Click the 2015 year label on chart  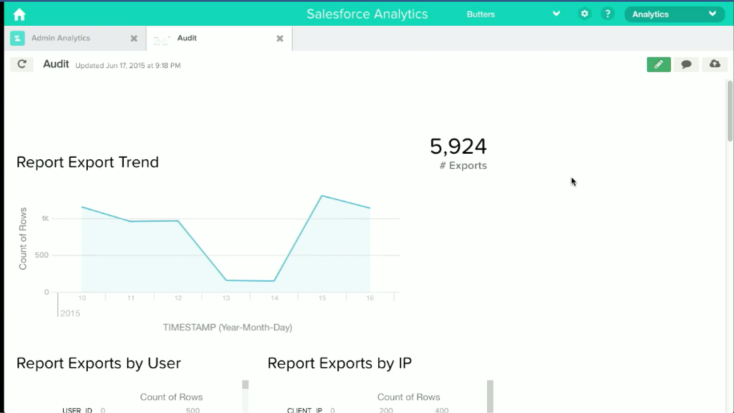point(70,313)
